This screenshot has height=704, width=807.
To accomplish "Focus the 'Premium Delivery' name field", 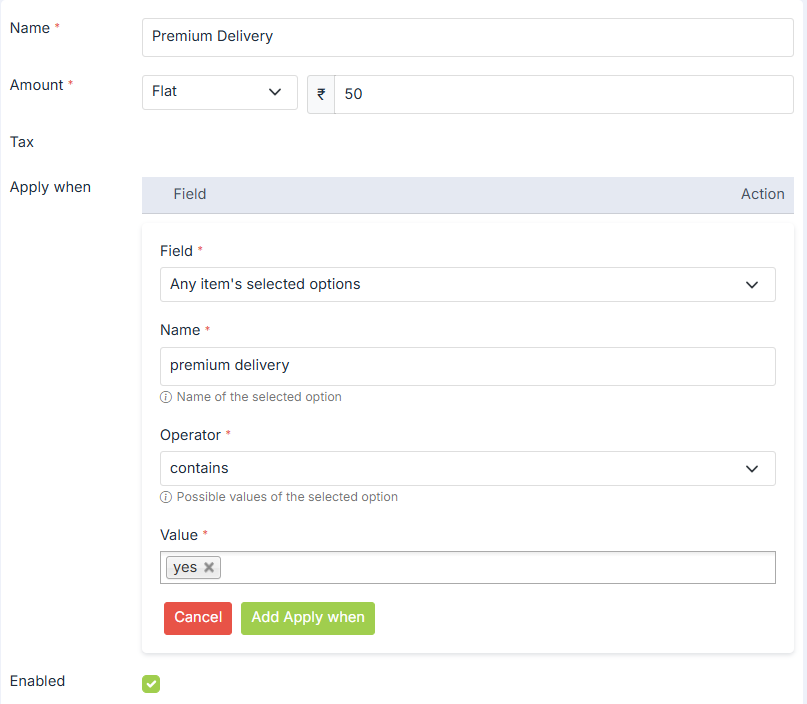I will [x=467, y=37].
